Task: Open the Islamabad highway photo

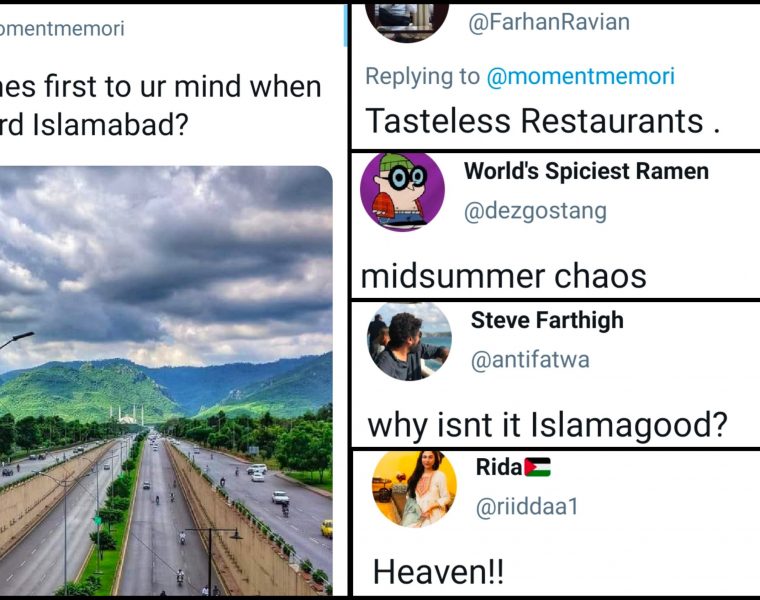Action: [x=166, y=380]
